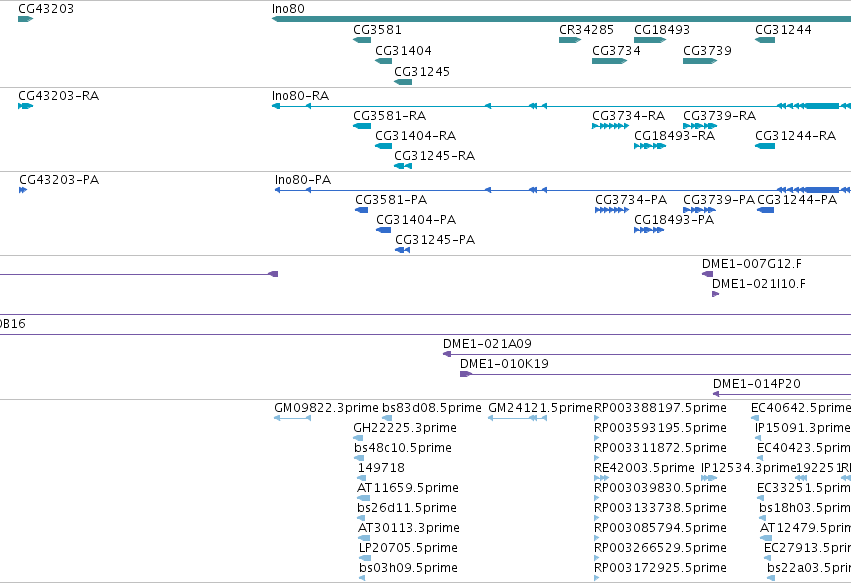
Task: Select the CG18493-PA protein feature
Action: pos(649,230)
